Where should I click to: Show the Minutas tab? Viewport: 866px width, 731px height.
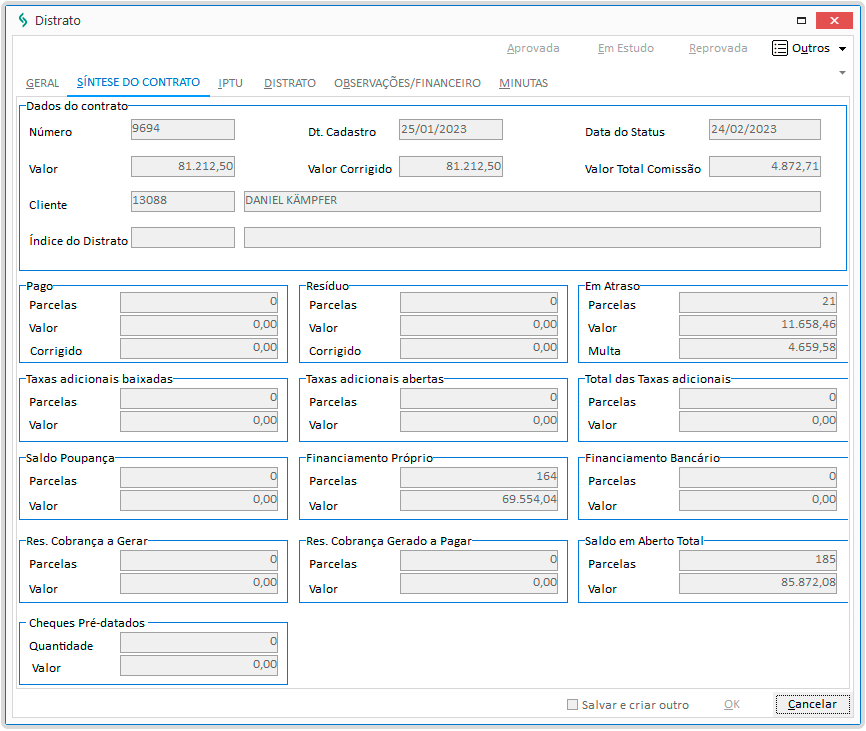[523, 83]
